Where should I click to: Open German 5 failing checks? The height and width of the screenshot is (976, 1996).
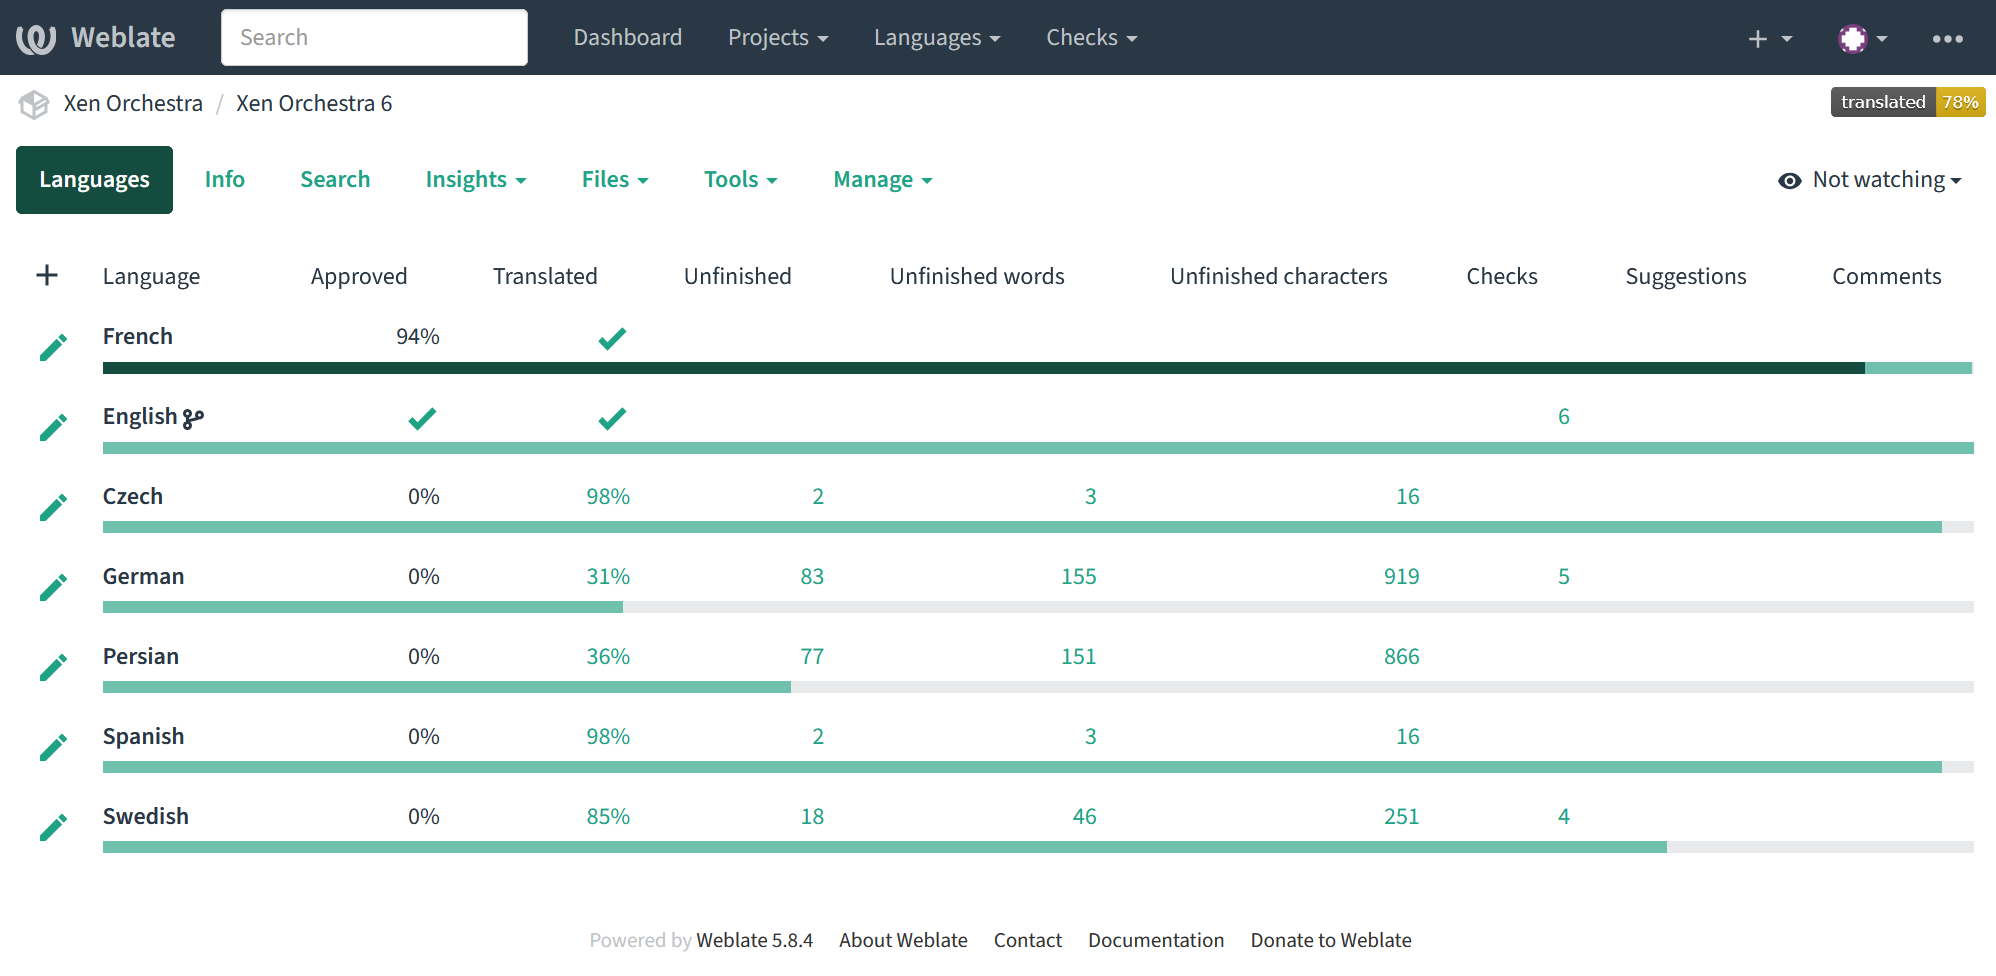coord(1564,577)
